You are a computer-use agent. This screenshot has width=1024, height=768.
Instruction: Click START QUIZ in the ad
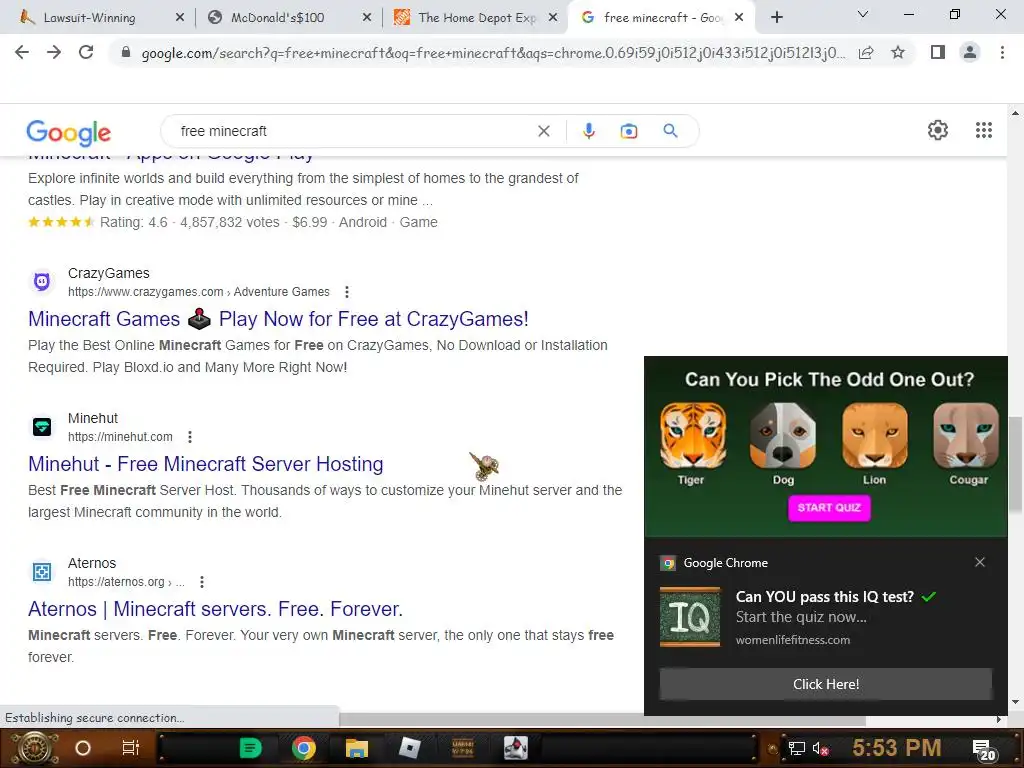[x=829, y=508]
